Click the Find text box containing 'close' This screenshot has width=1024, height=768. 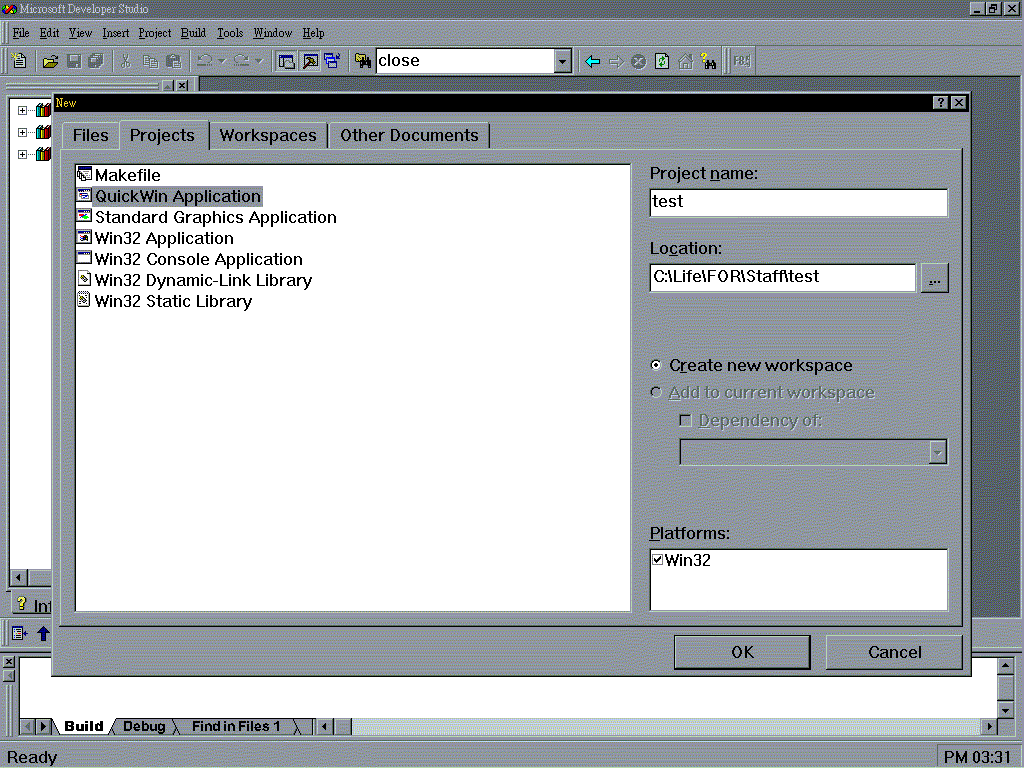coord(466,61)
